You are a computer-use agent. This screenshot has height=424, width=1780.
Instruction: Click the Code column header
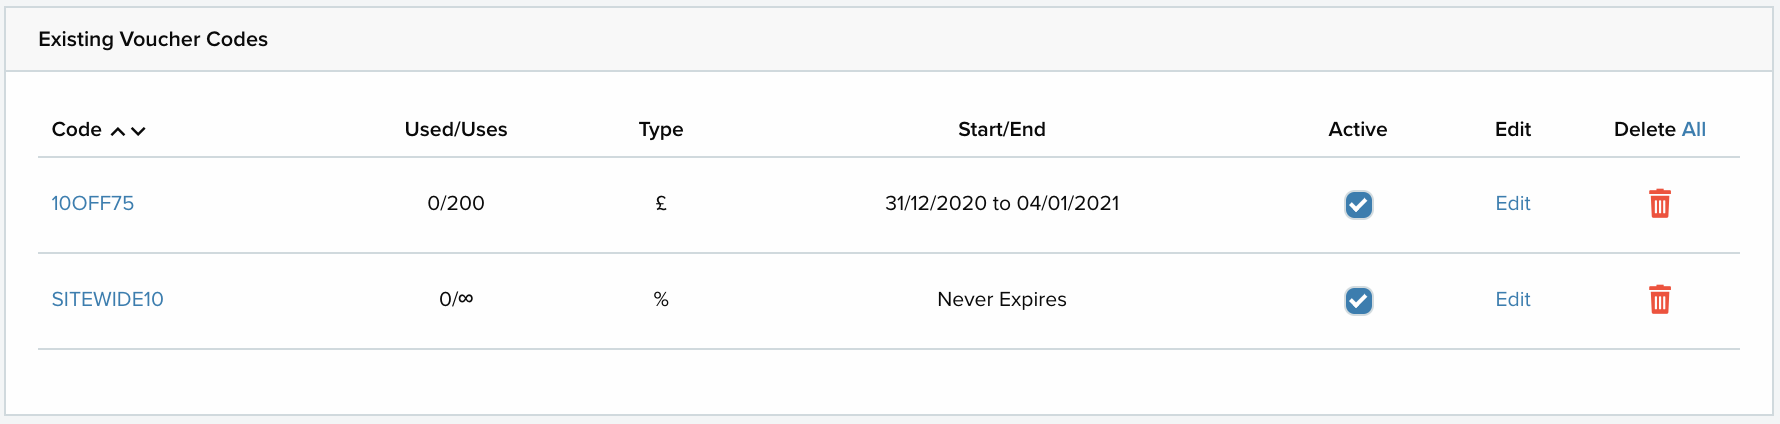click(76, 129)
